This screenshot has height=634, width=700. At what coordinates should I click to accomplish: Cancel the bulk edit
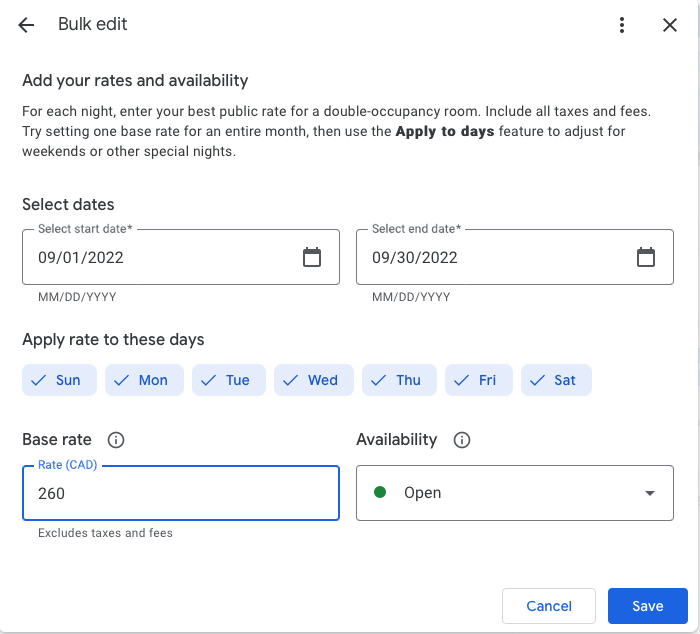(549, 606)
